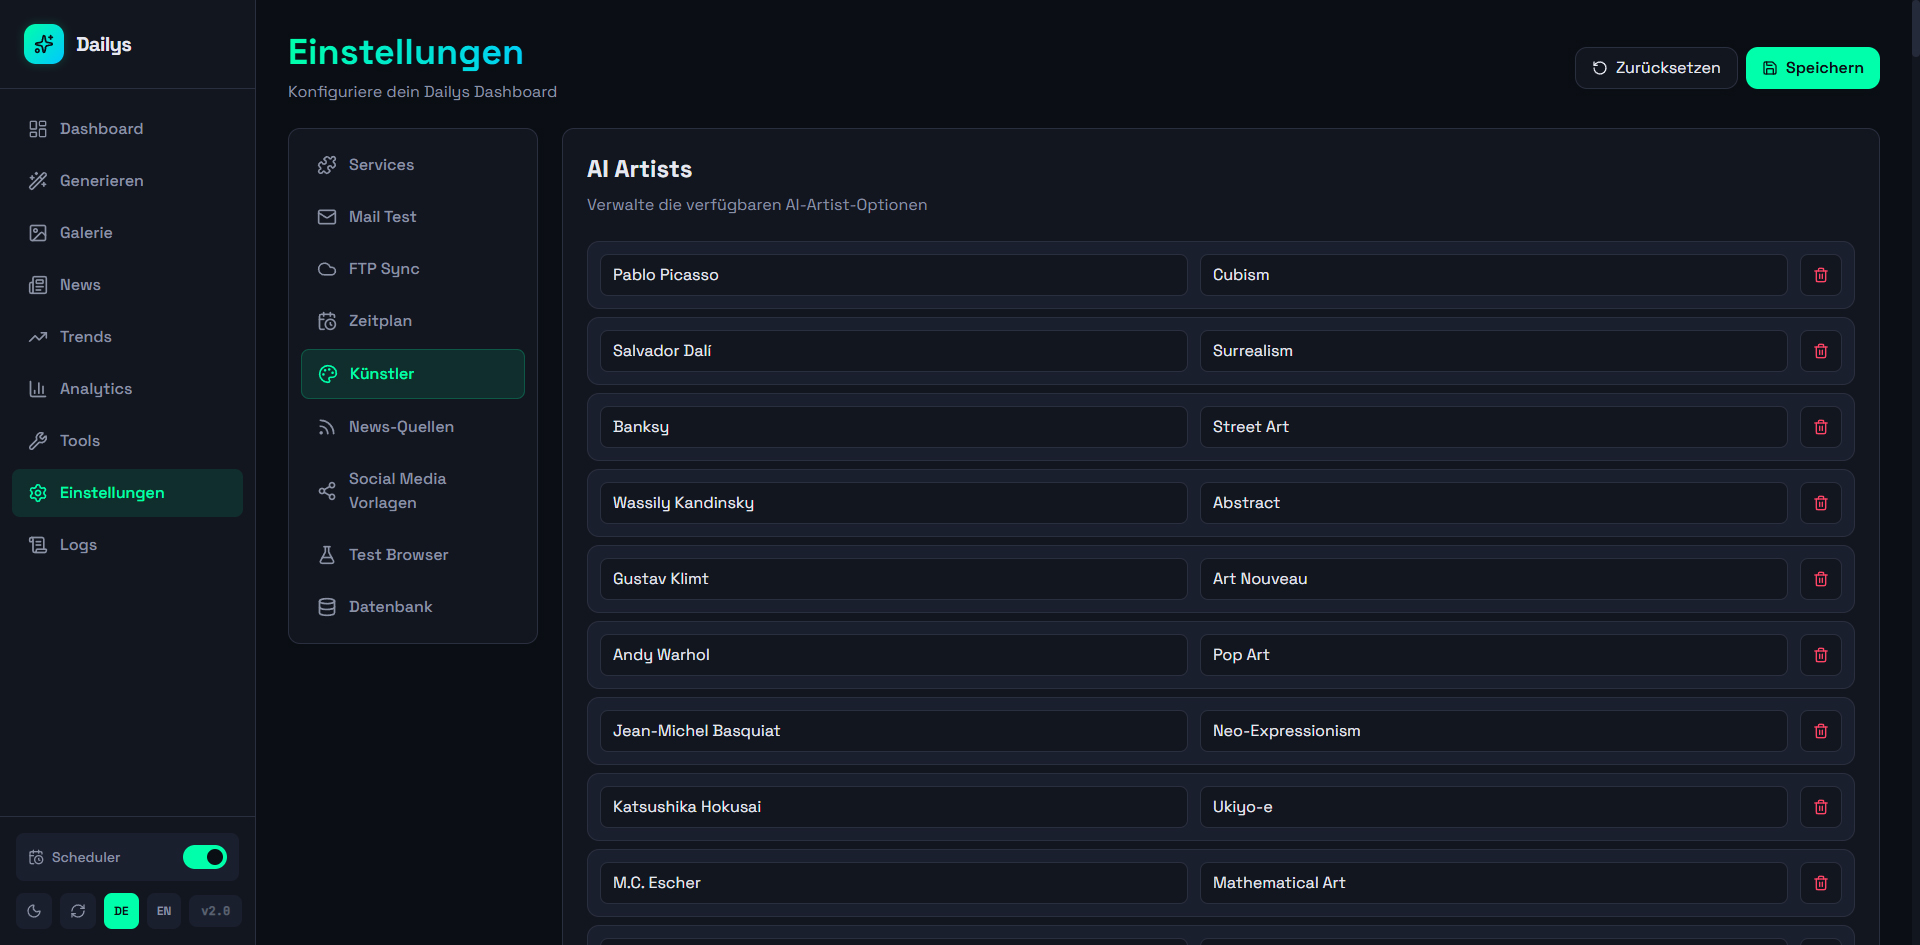Delete the Gustav Klimt entry

pyautogui.click(x=1820, y=579)
